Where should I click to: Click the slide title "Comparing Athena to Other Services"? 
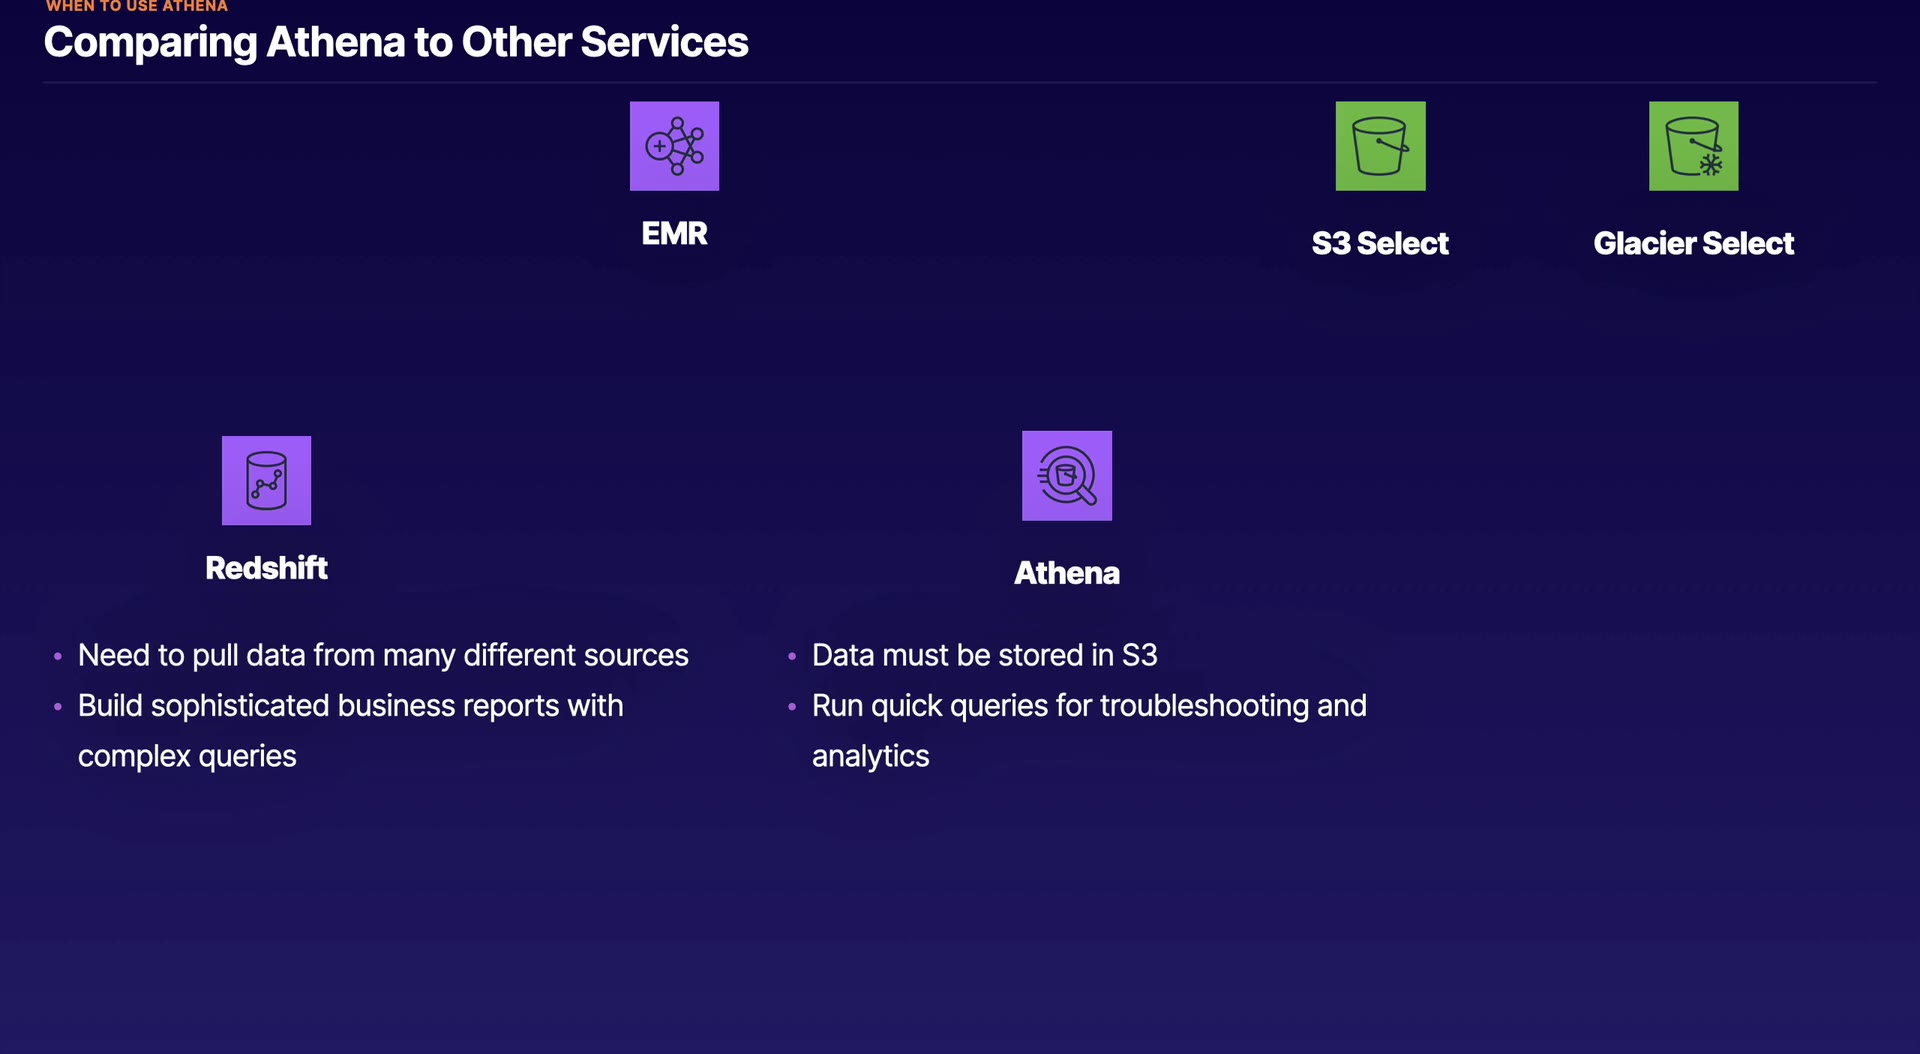click(x=396, y=42)
